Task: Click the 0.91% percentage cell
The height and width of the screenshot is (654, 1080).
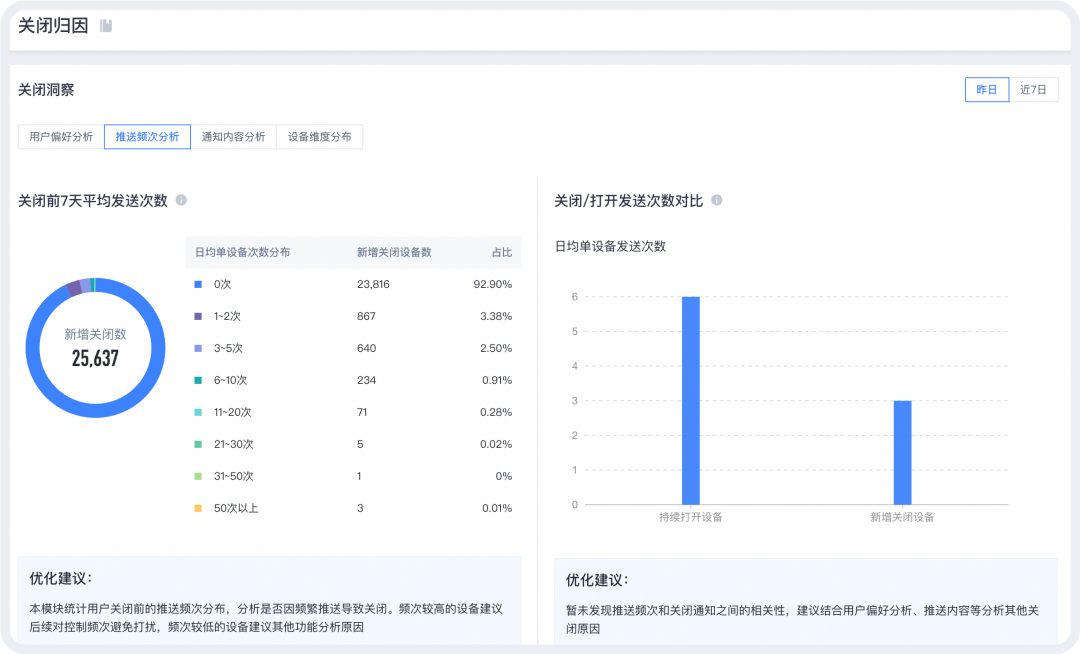Action: (497, 380)
